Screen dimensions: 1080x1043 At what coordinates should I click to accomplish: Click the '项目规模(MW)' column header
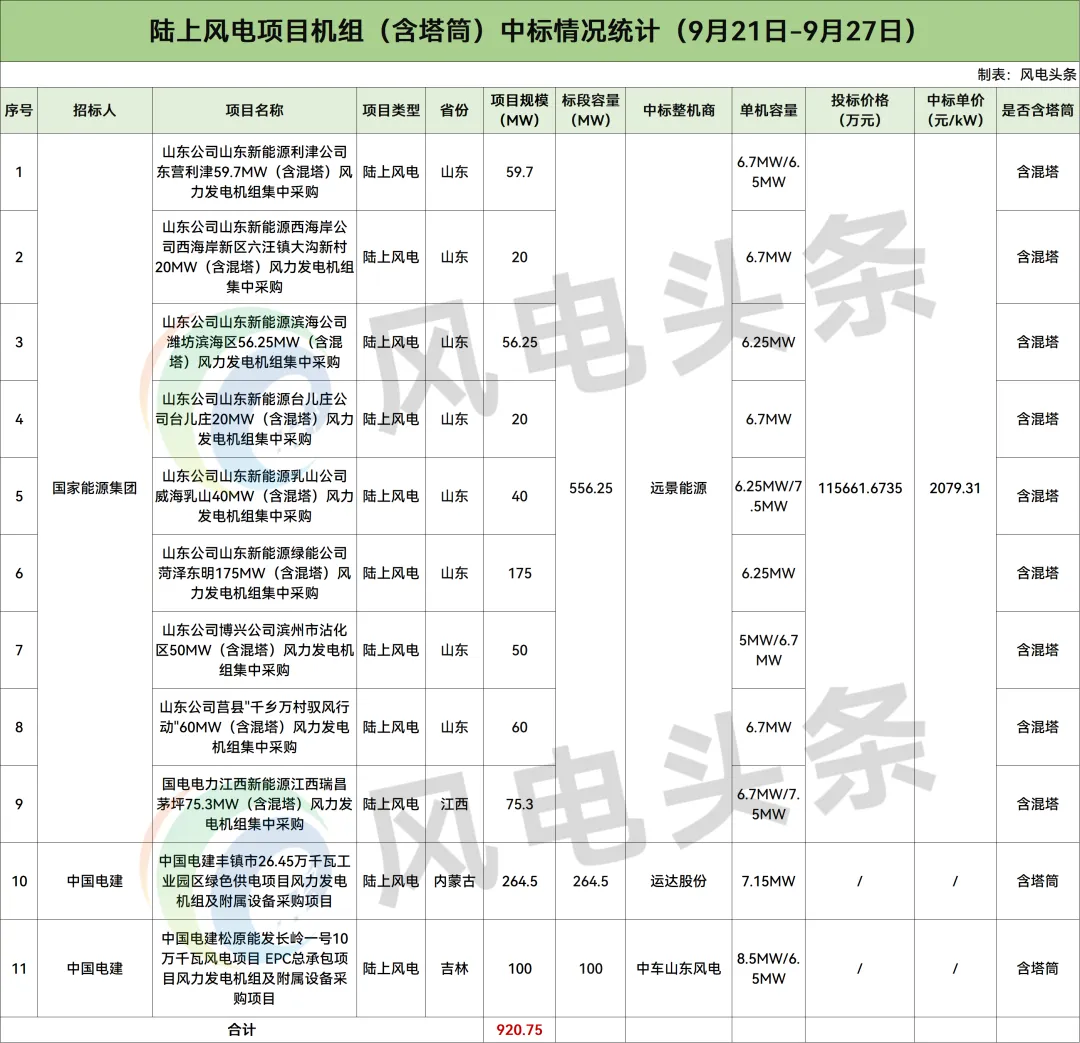pos(519,110)
